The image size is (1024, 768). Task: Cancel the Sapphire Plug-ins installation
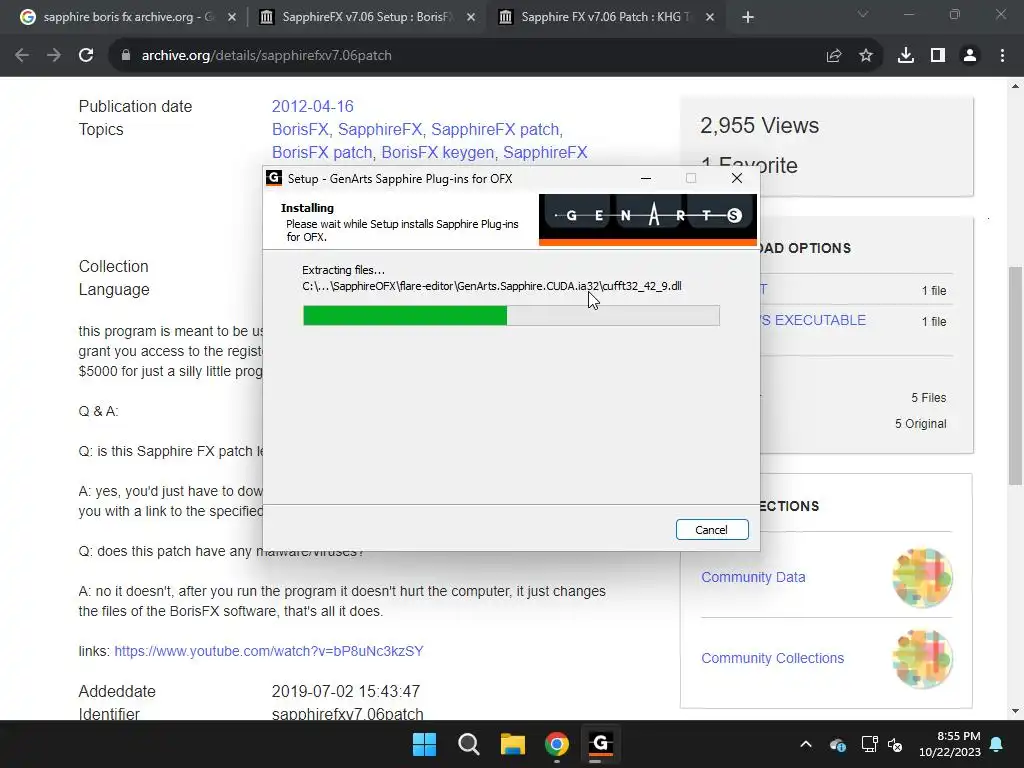(712, 530)
